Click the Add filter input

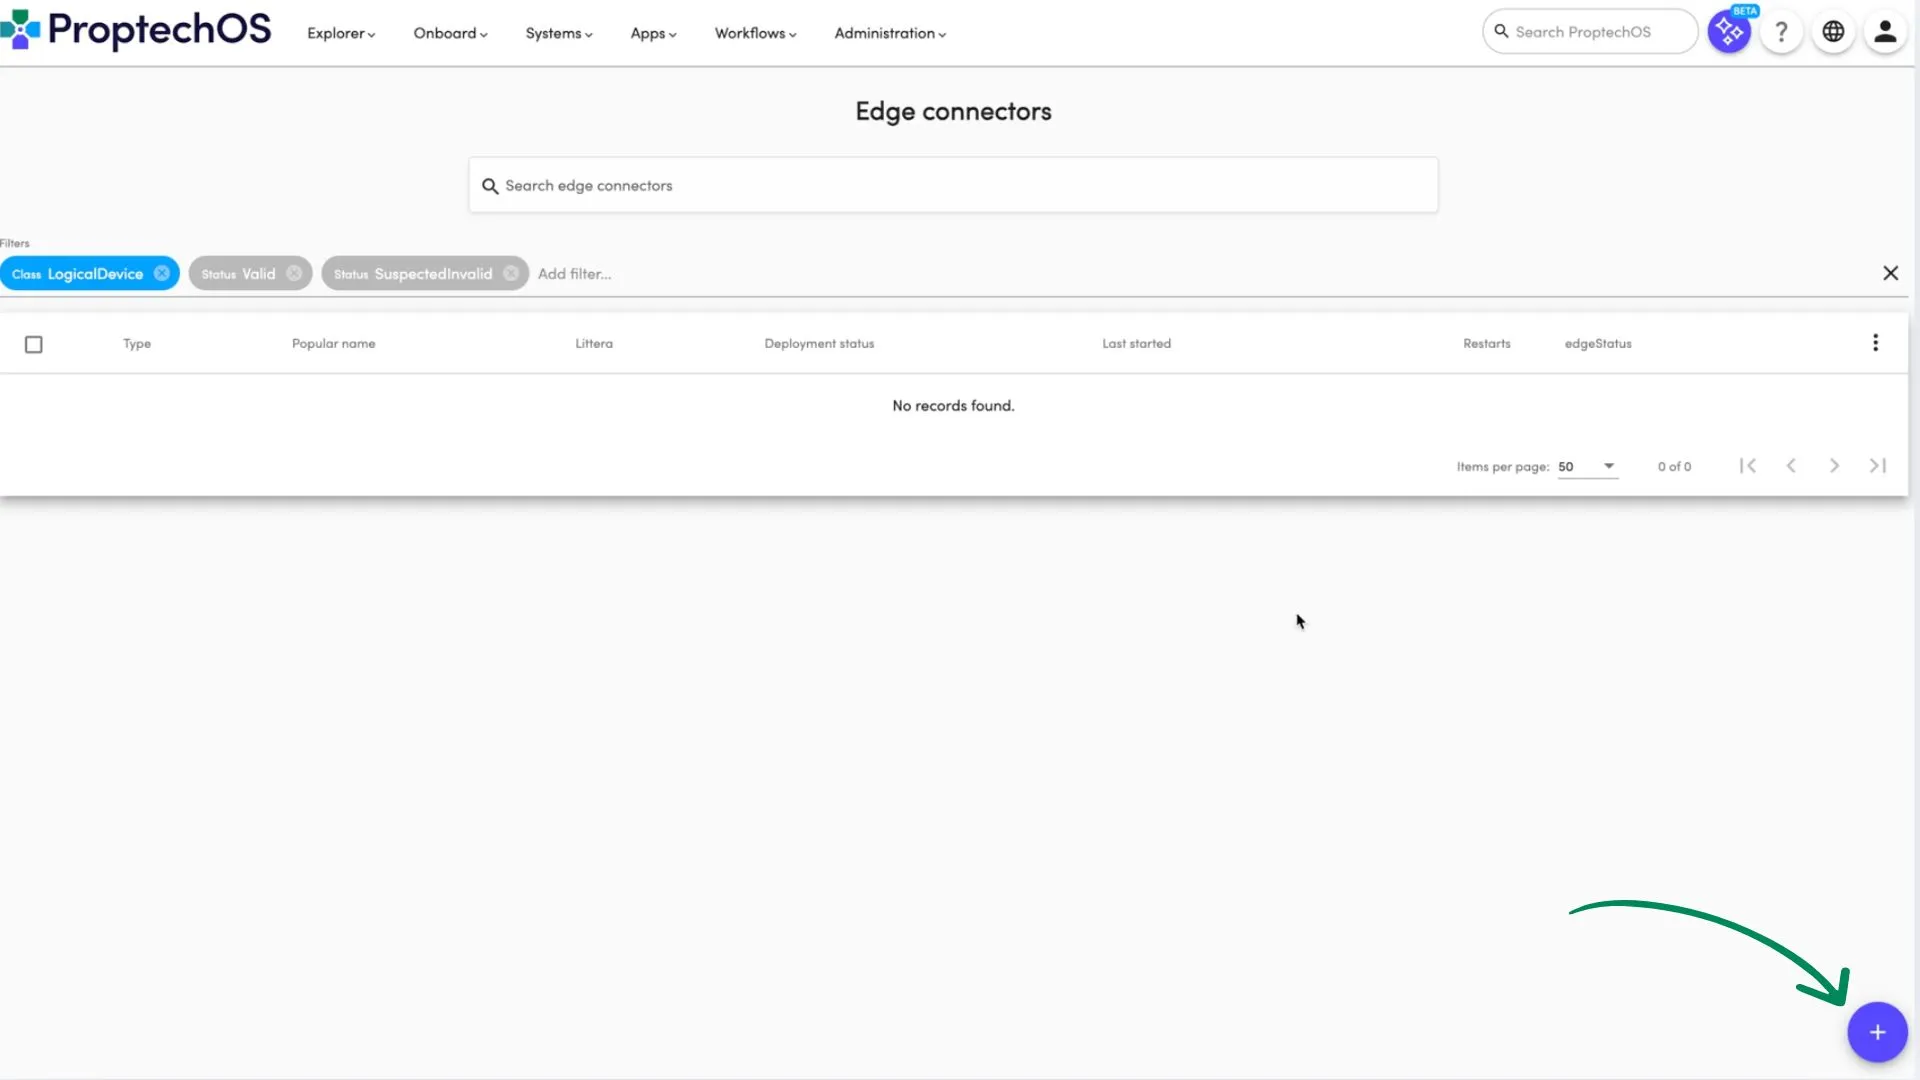click(575, 273)
